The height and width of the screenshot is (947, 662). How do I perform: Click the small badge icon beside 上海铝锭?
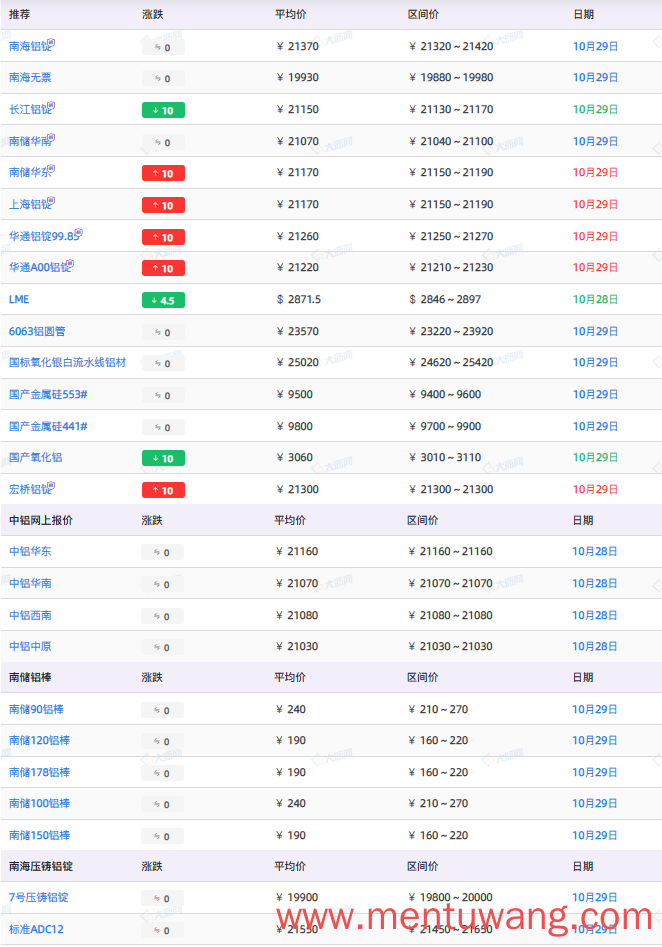(51, 201)
